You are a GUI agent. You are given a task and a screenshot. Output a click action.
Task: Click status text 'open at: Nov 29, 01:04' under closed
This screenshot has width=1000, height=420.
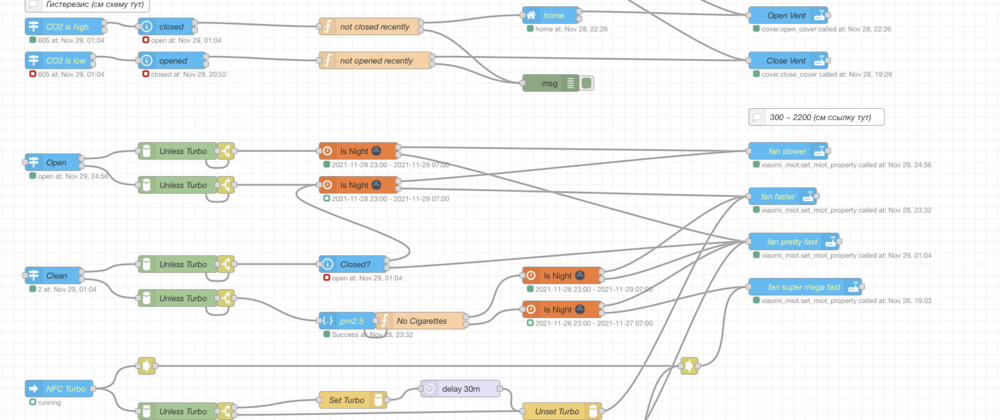click(187, 40)
